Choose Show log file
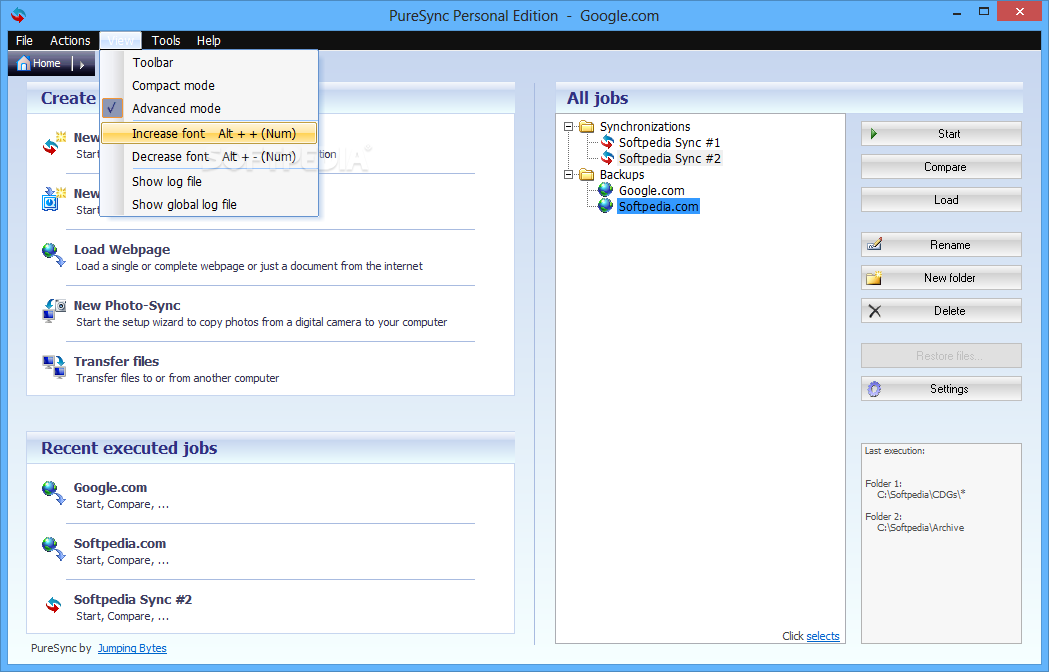 click(x=209, y=181)
